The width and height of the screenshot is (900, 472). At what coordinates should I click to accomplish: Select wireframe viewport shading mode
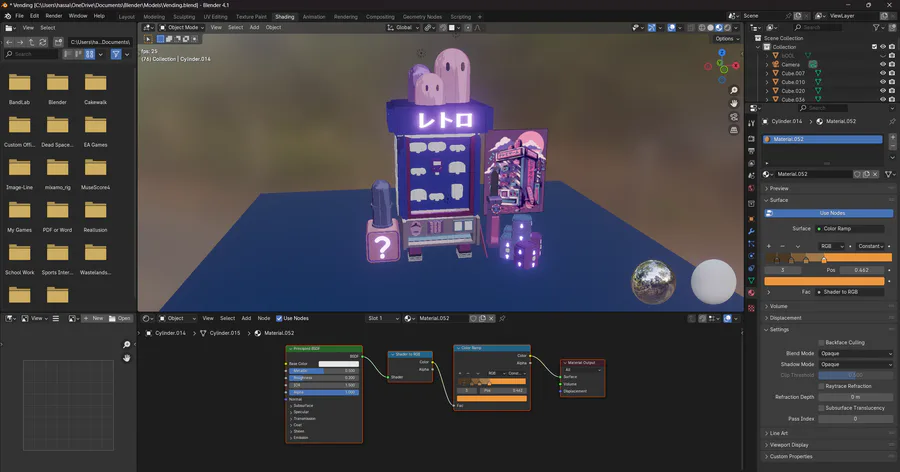pos(701,28)
